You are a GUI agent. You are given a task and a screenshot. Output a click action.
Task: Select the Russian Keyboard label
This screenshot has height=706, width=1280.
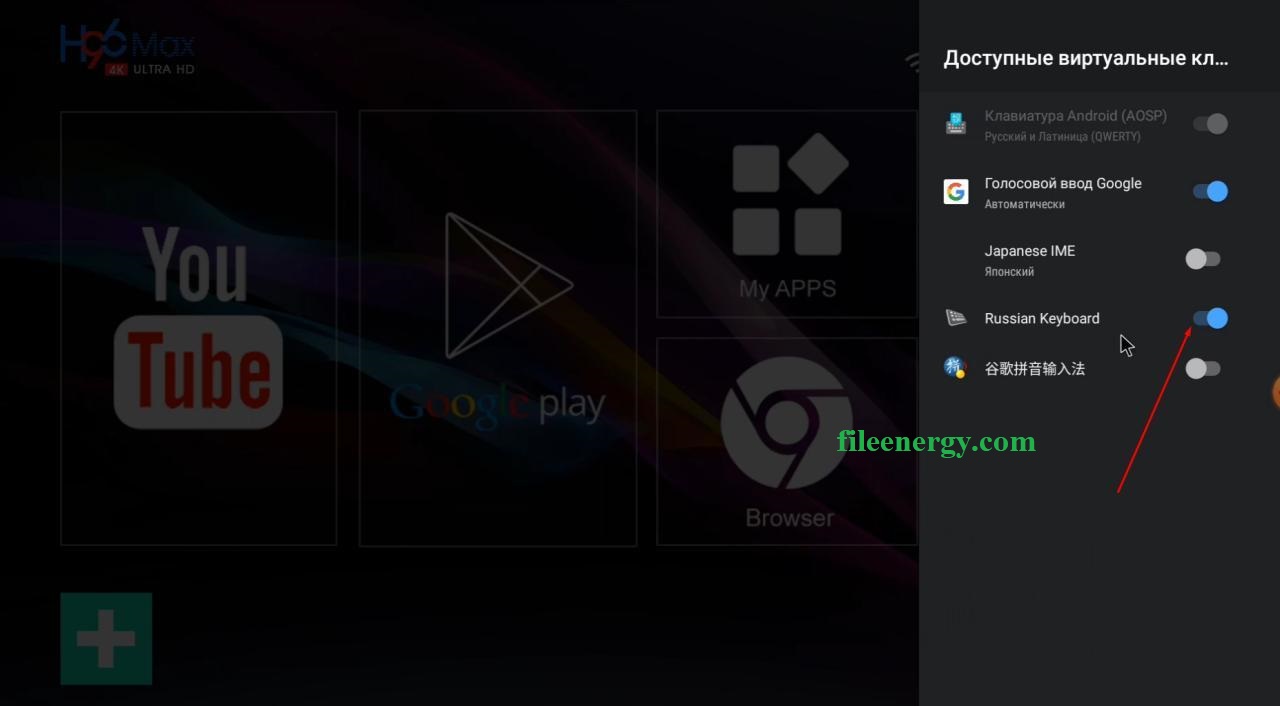[1042, 318]
